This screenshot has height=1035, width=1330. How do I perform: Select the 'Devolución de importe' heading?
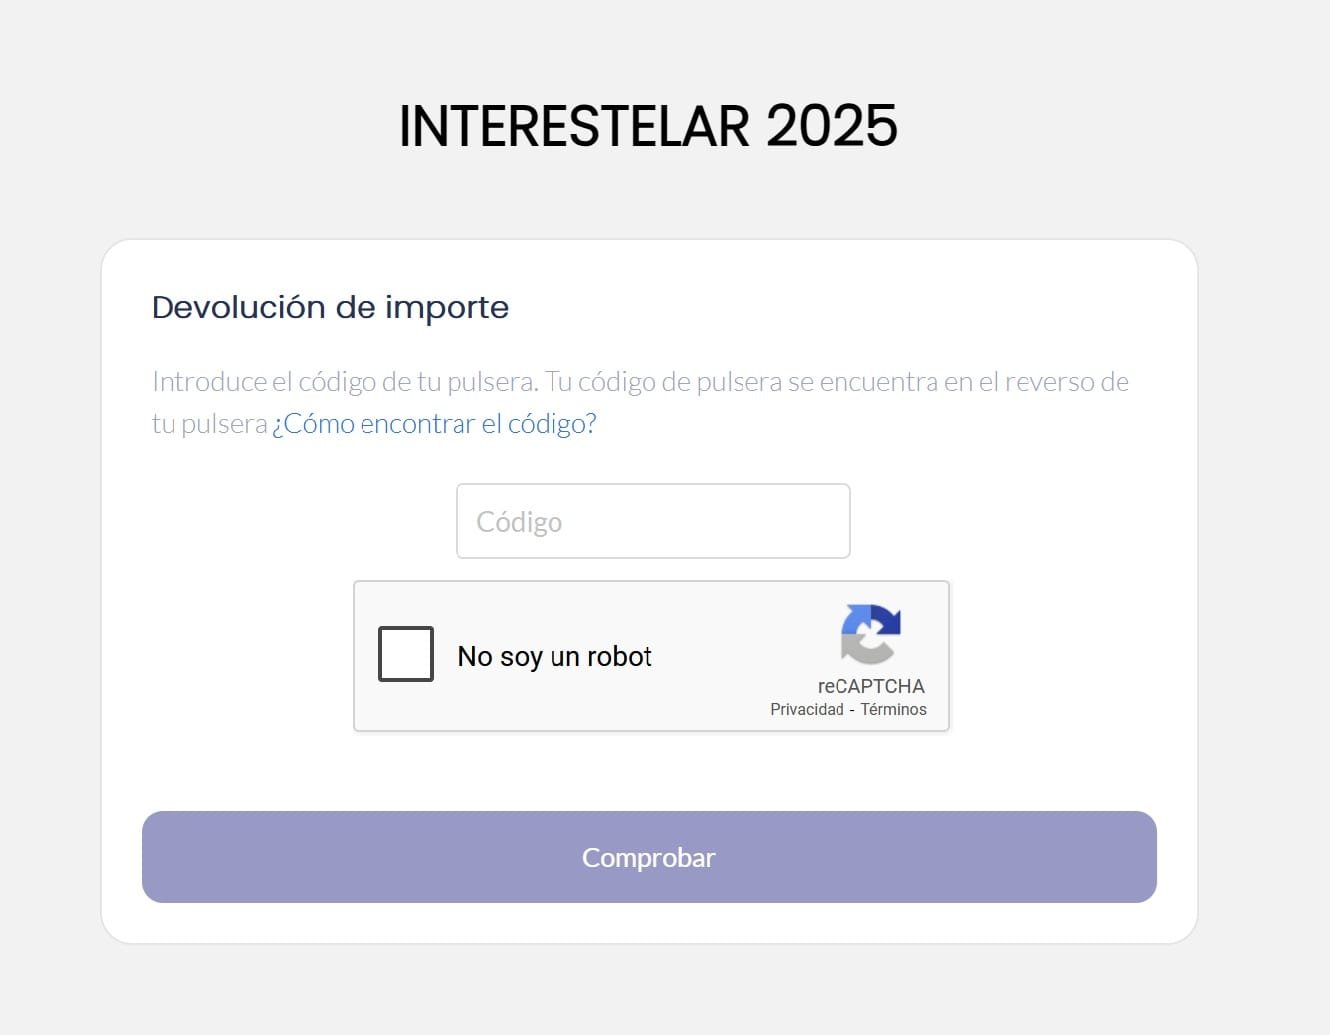click(330, 307)
